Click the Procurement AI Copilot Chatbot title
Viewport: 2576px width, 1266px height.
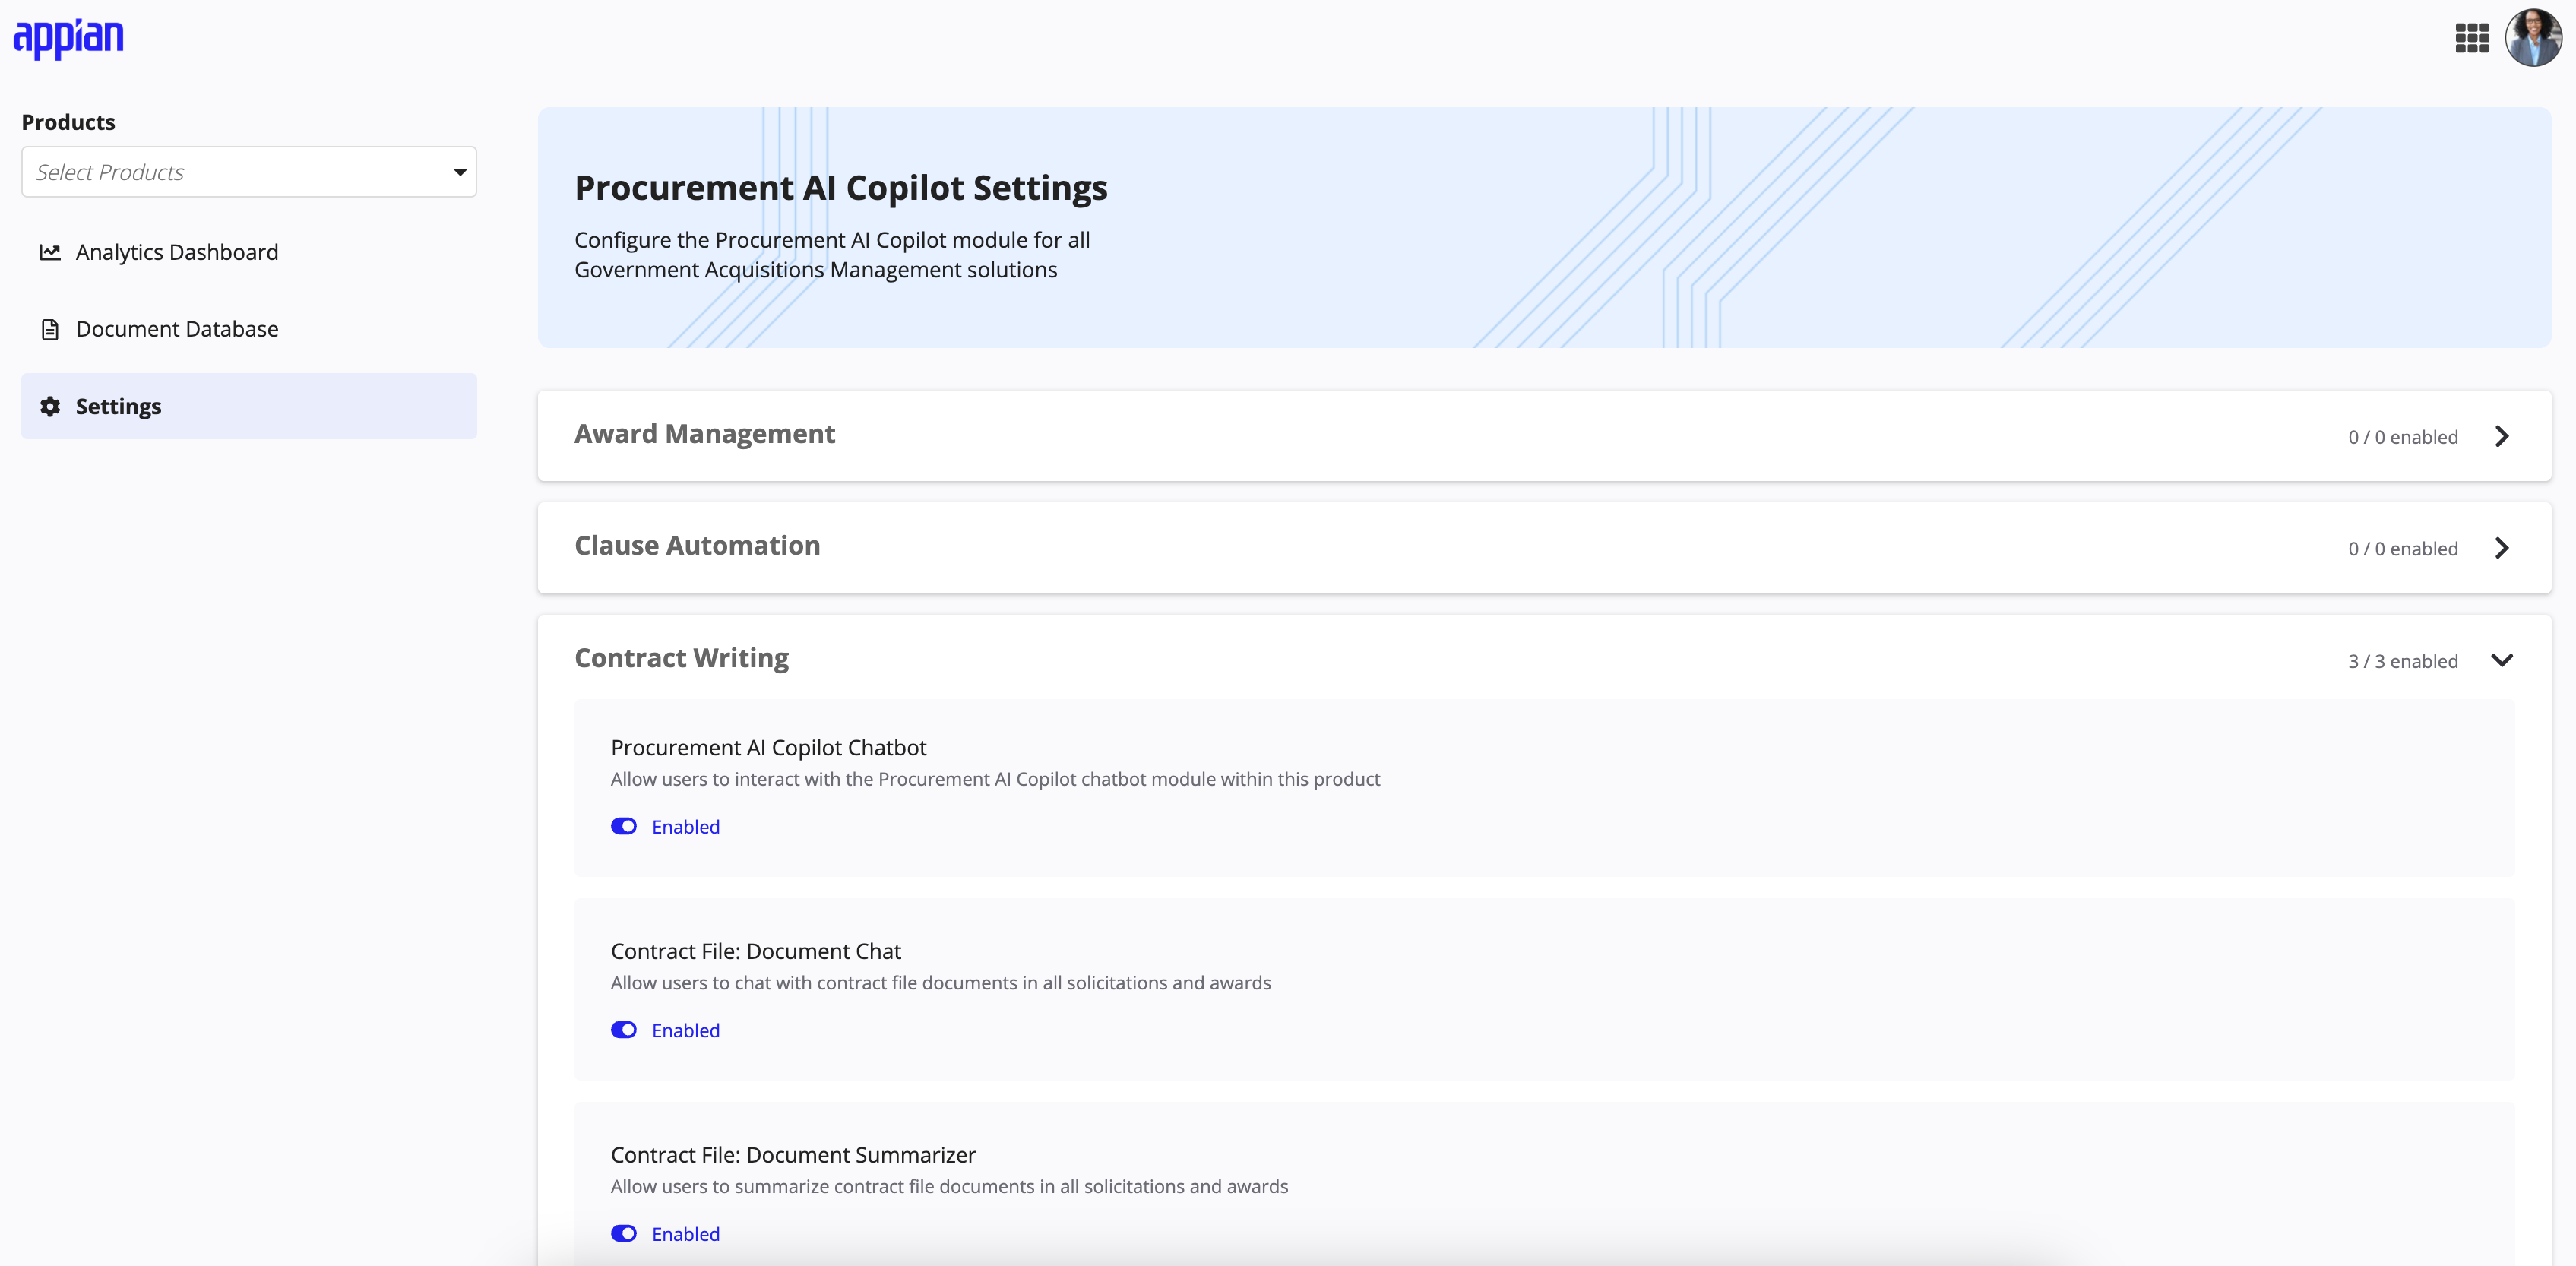coord(768,748)
